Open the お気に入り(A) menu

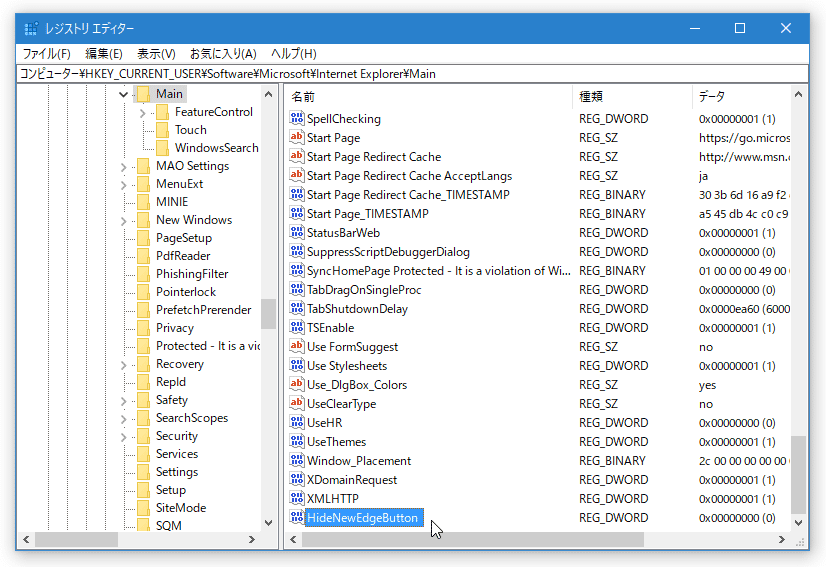coord(223,54)
